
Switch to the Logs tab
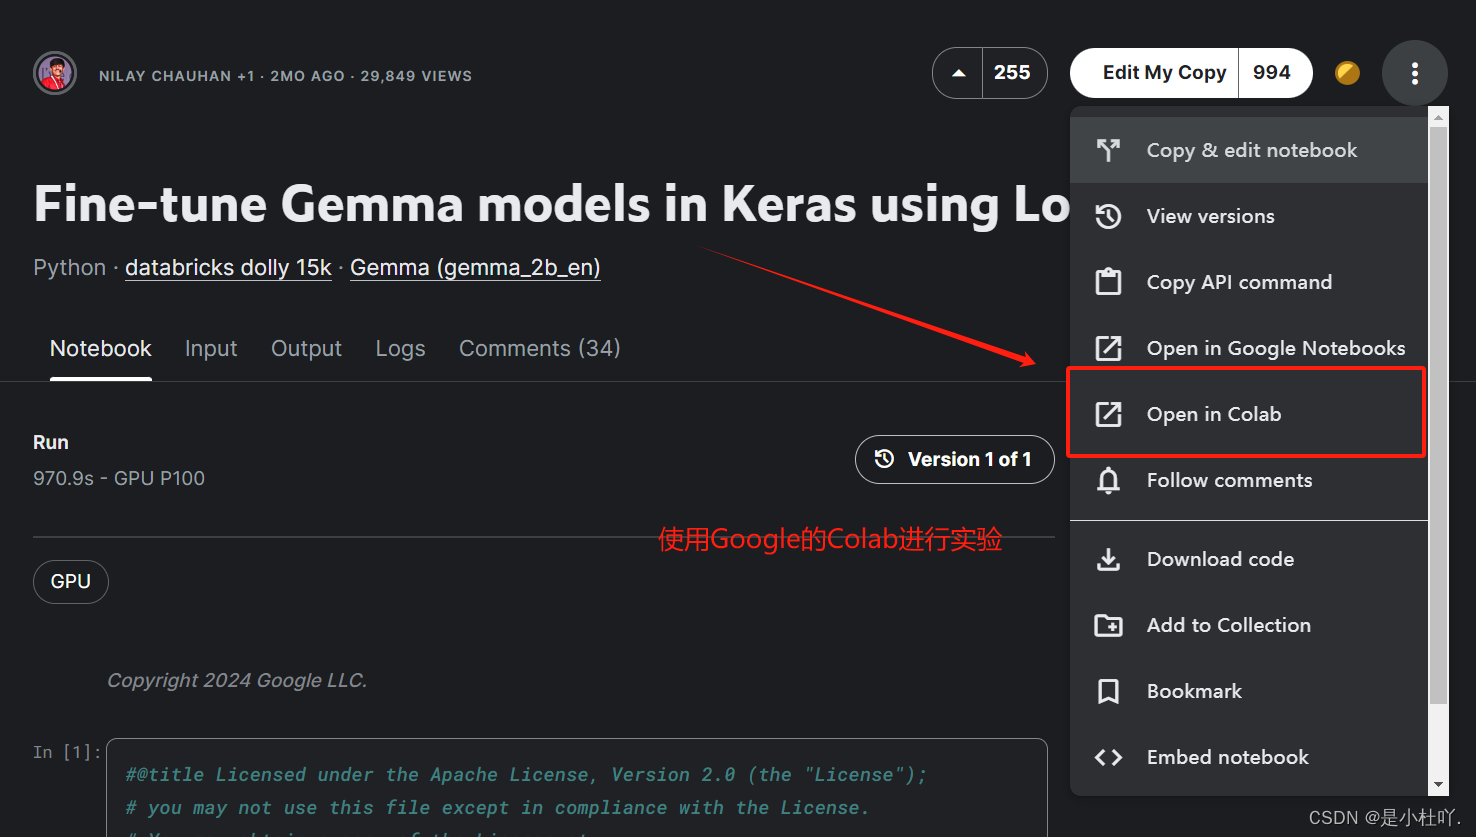click(x=400, y=348)
